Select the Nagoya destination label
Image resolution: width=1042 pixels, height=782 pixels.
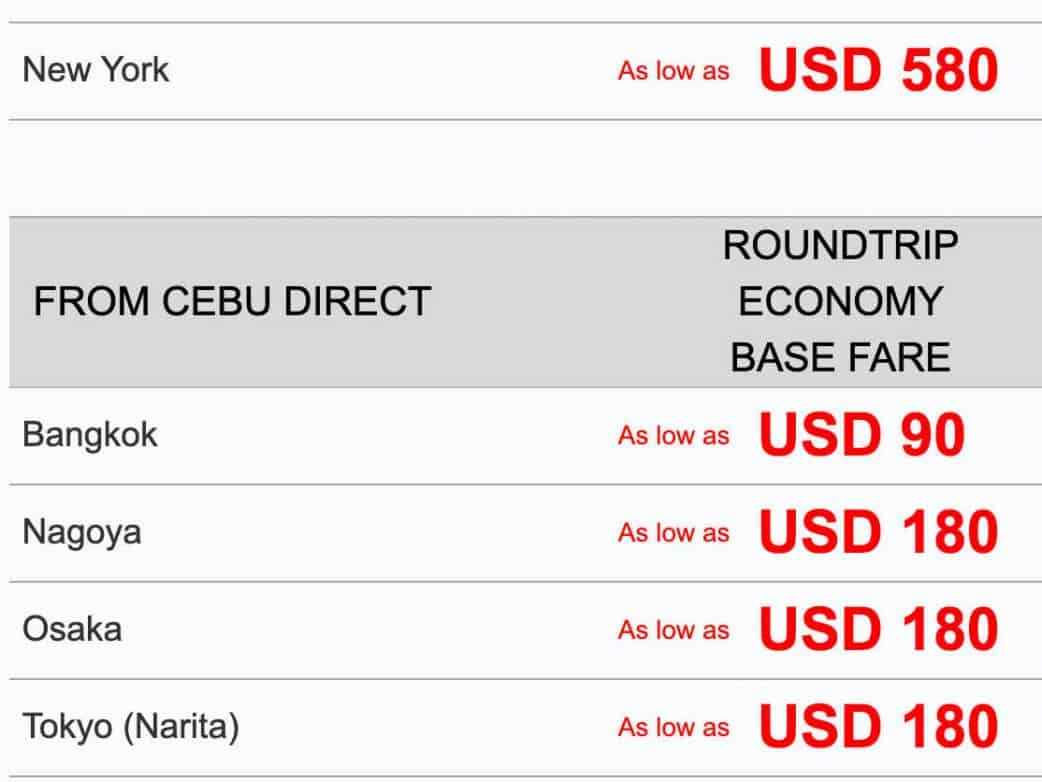point(82,532)
